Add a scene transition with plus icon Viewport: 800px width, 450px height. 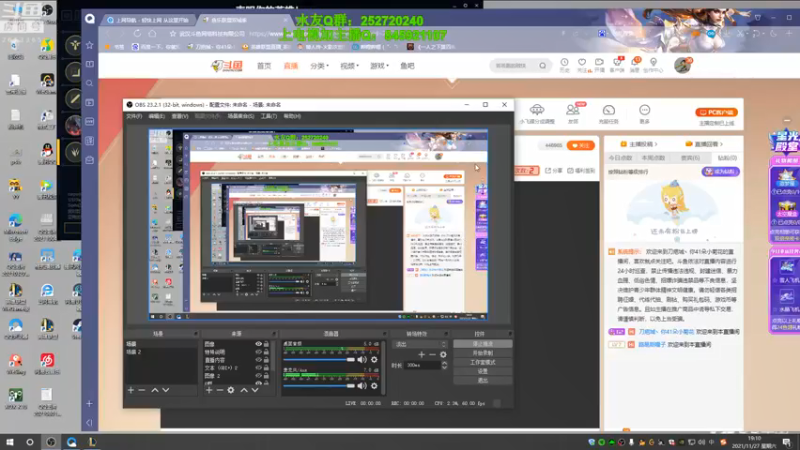click(421, 355)
